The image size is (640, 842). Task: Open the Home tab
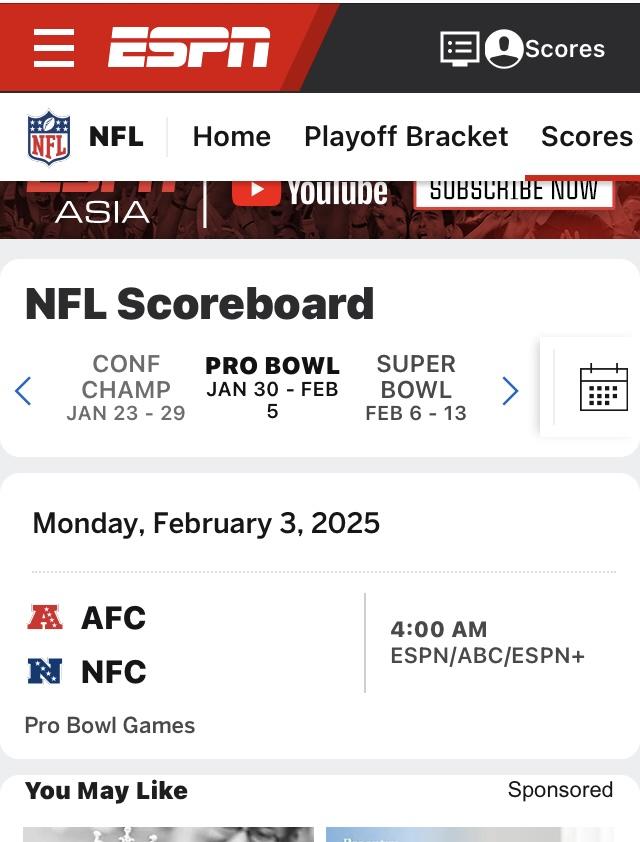231,136
